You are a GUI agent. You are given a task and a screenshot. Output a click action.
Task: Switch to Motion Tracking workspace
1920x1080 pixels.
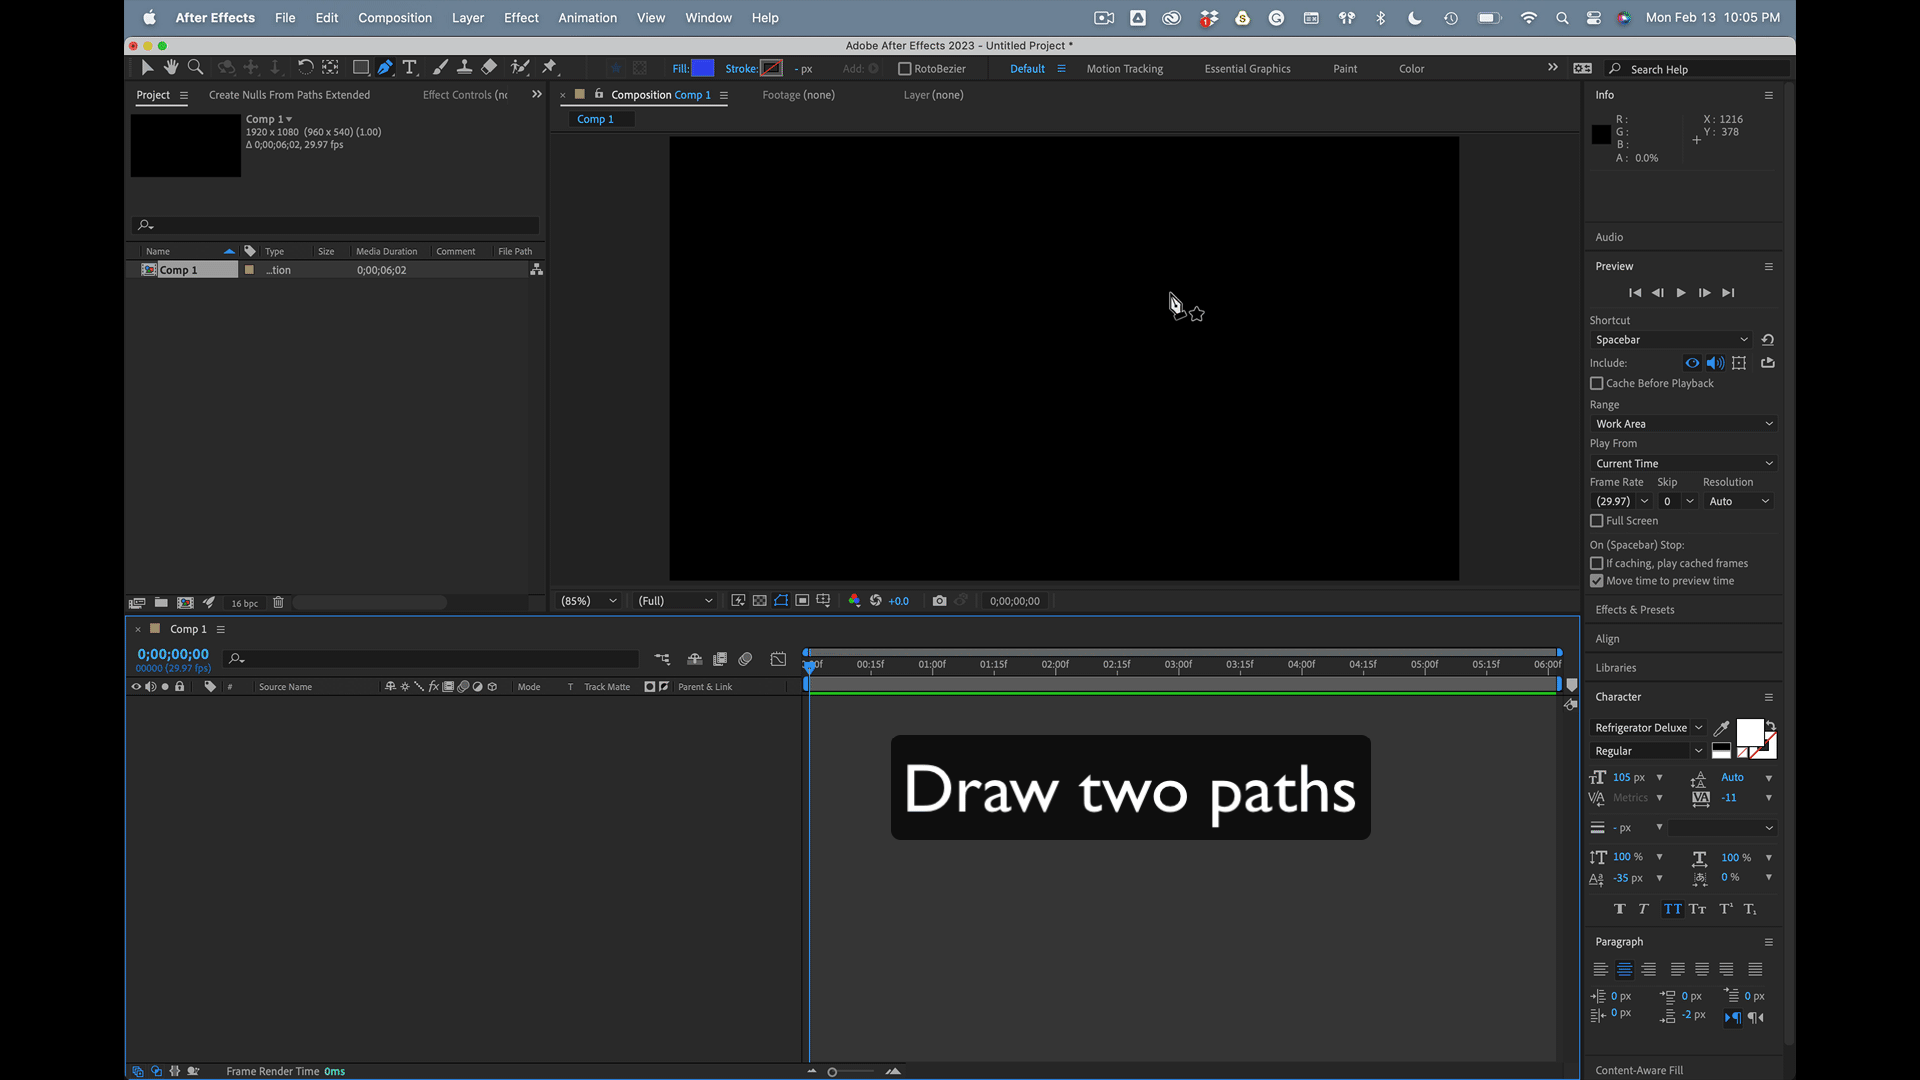1124,69
